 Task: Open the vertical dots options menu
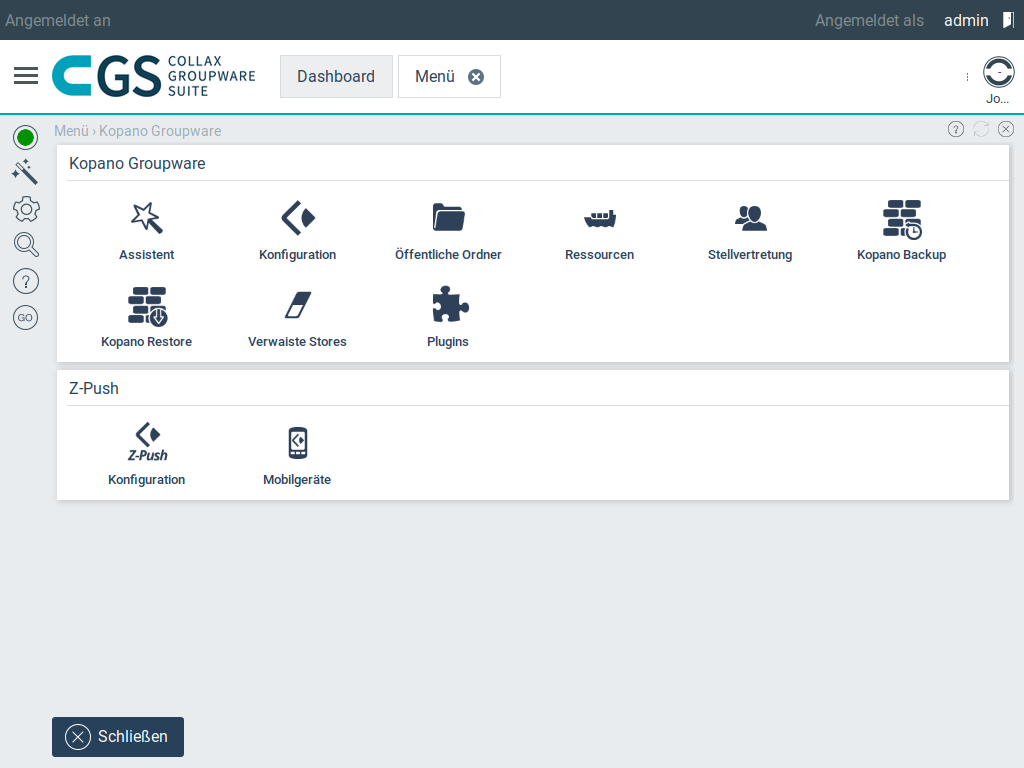(967, 77)
